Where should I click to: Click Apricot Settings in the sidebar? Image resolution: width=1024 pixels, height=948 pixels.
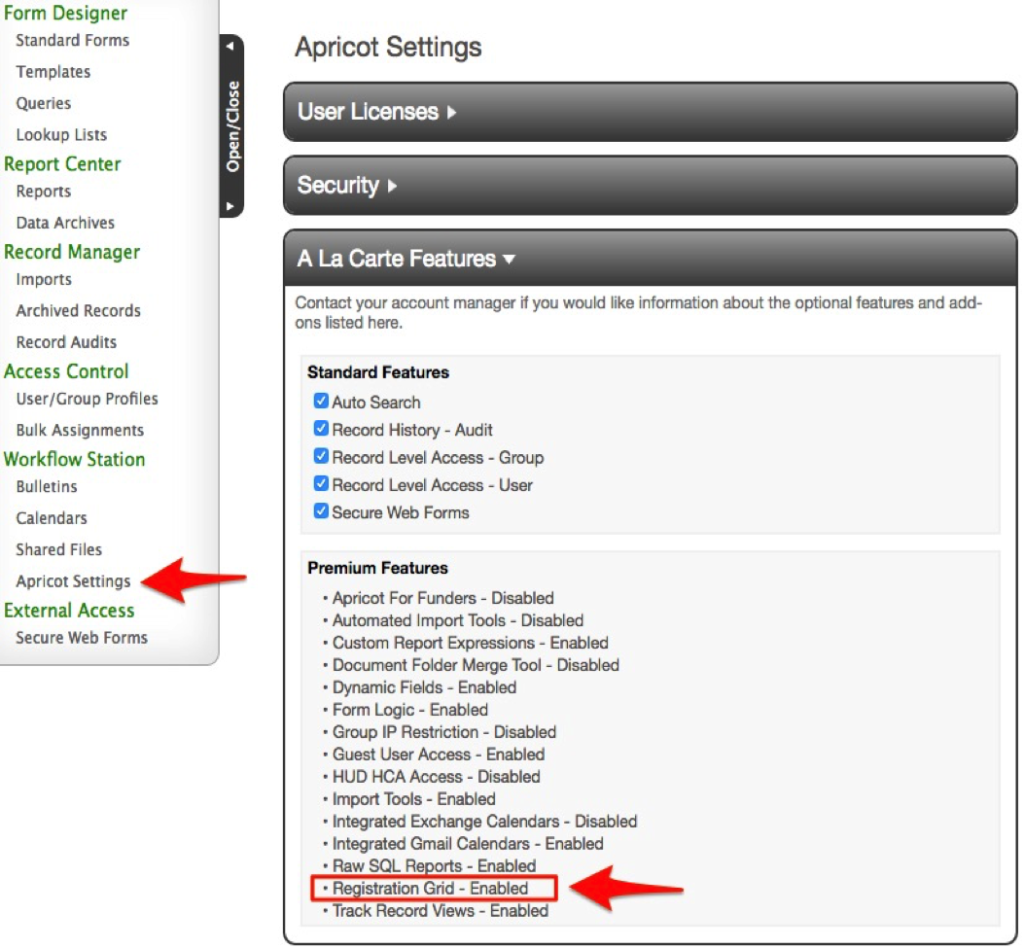coord(74,580)
